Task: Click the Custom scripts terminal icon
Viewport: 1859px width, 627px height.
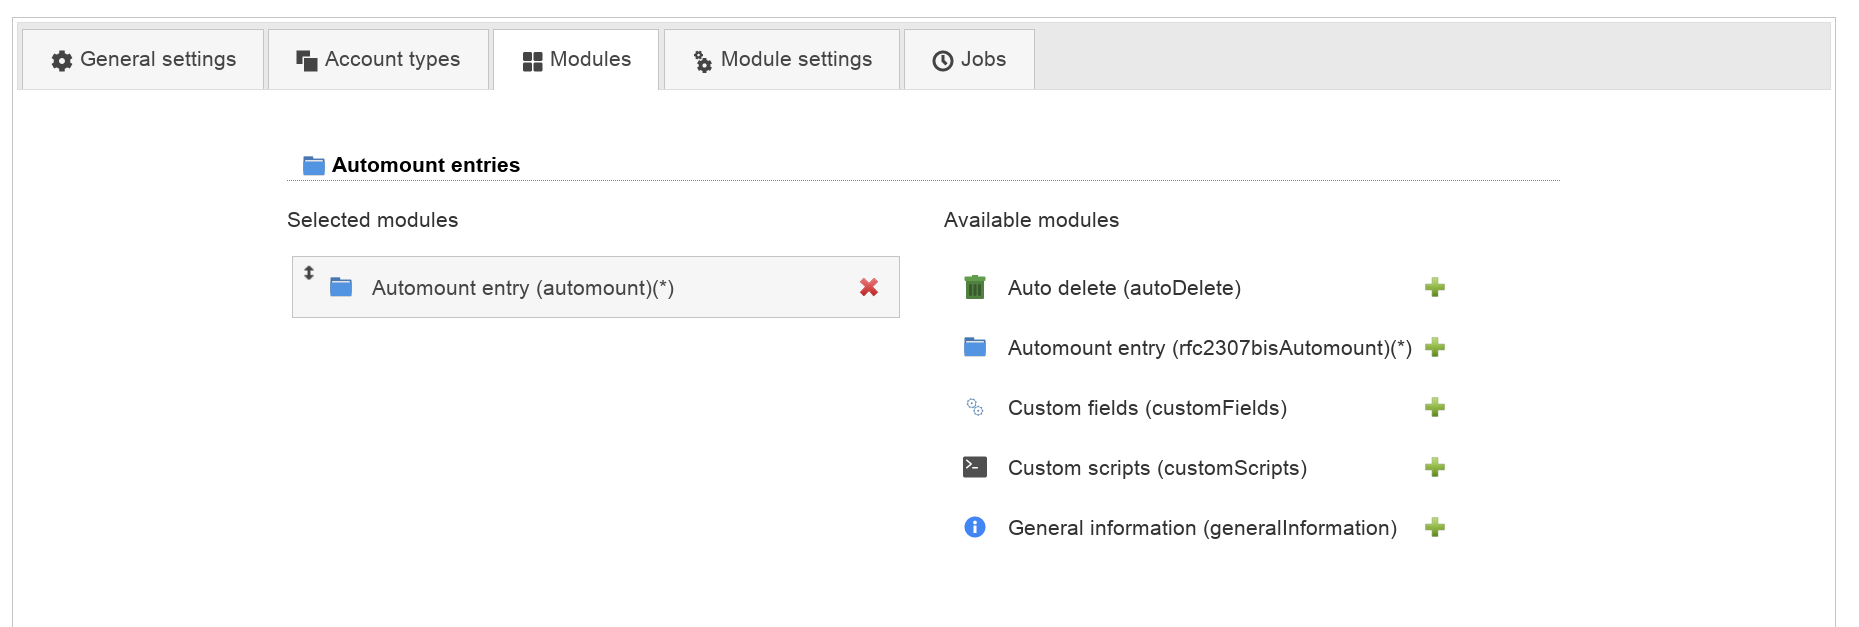Action: 974,467
